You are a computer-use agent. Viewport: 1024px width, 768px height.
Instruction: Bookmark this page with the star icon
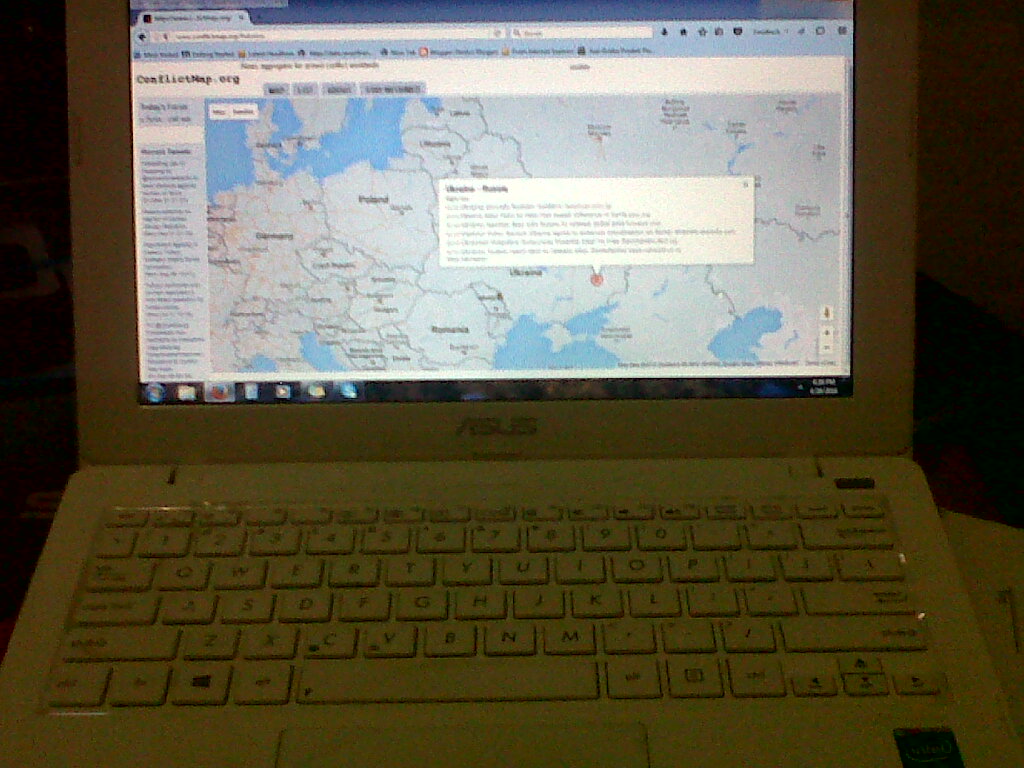702,31
